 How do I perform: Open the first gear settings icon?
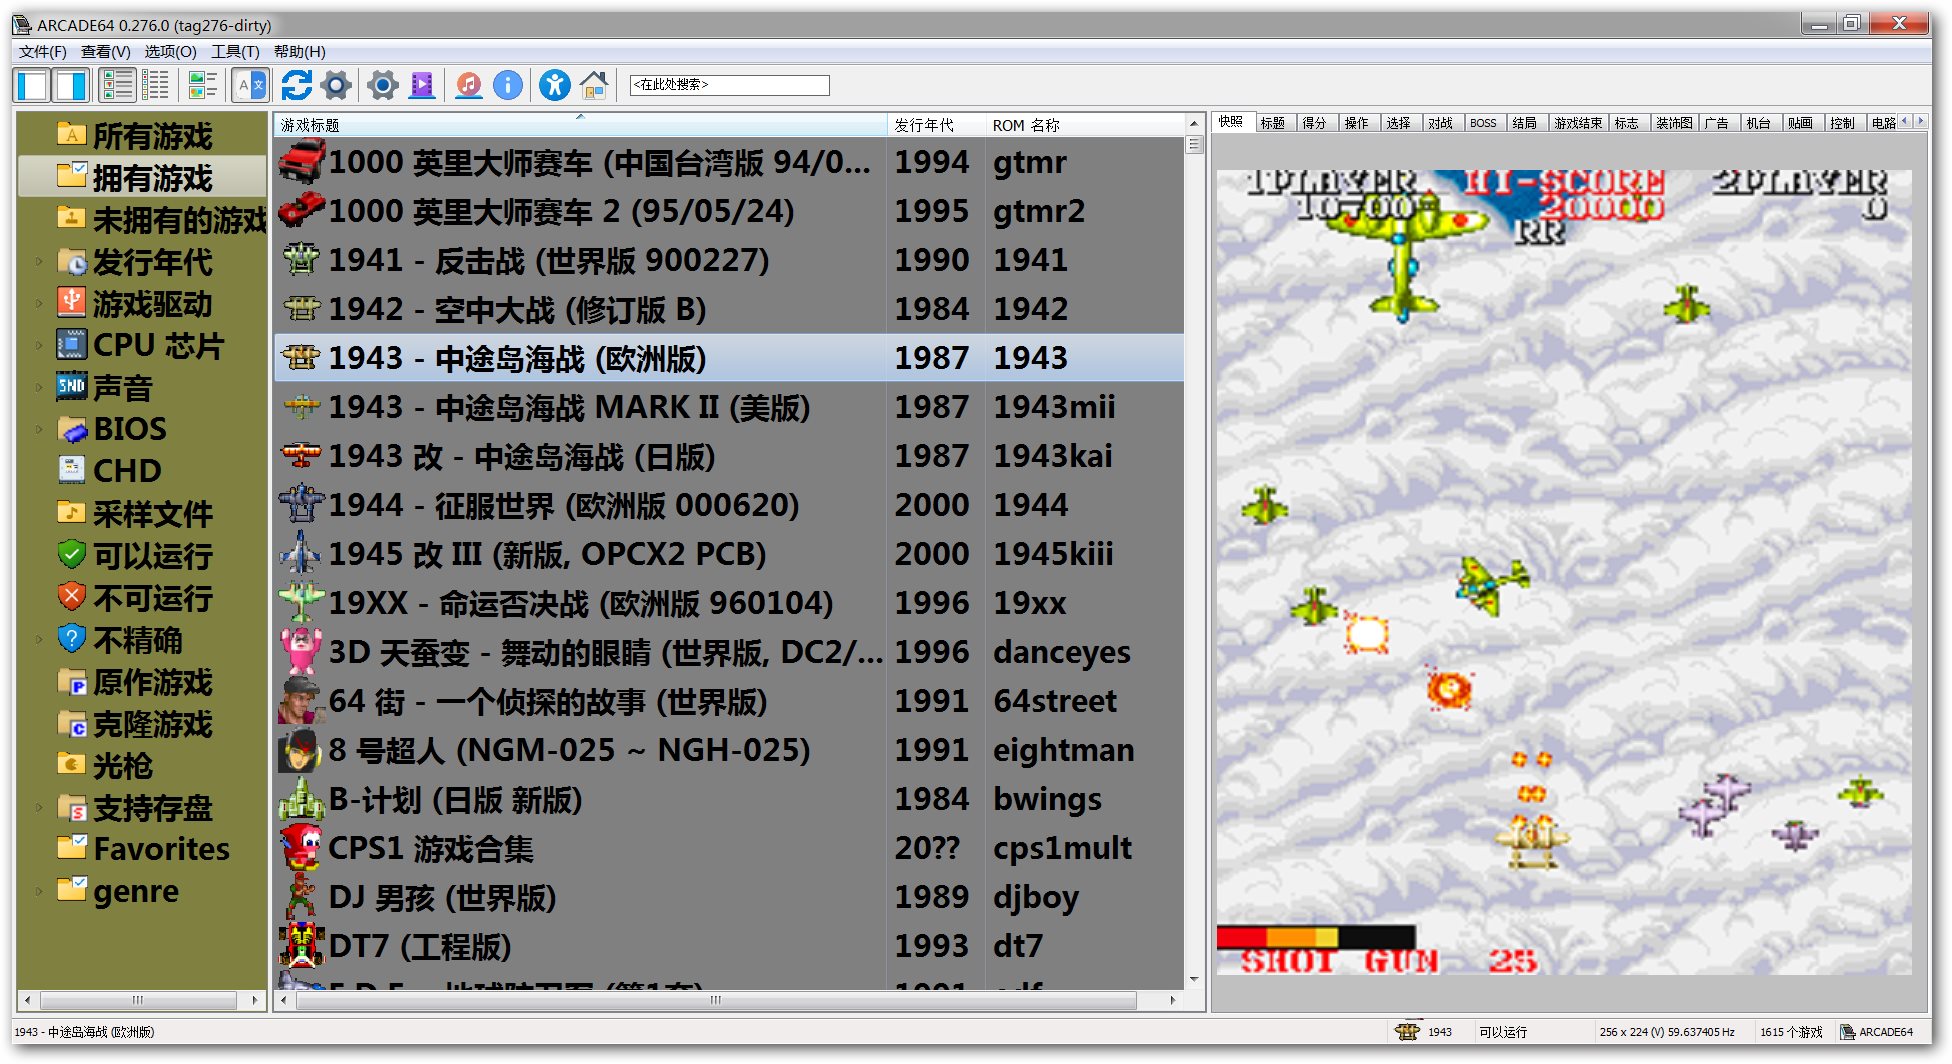pos(337,85)
